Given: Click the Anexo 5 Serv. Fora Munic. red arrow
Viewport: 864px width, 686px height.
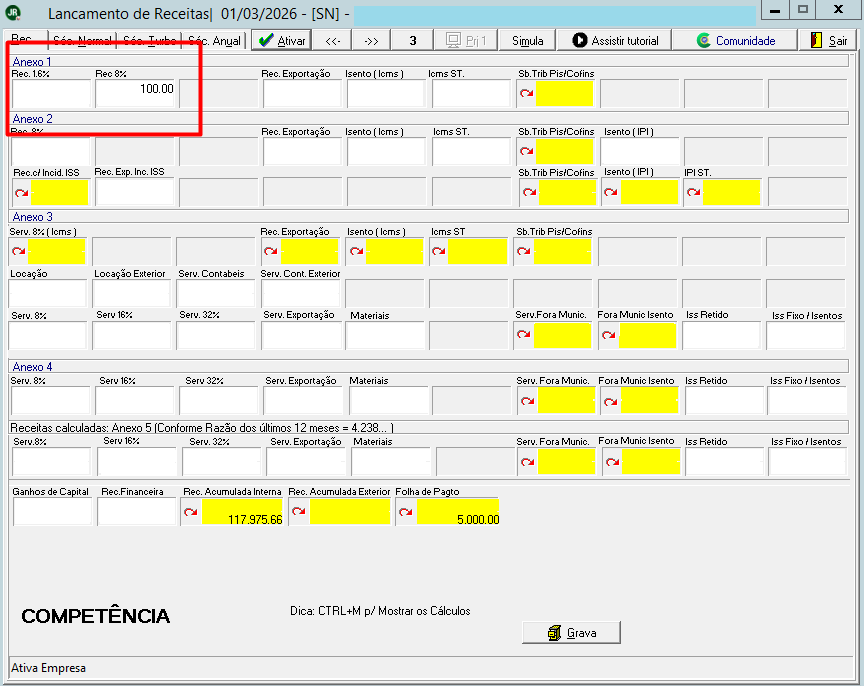Looking at the screenshot, I should pos(528,462).
